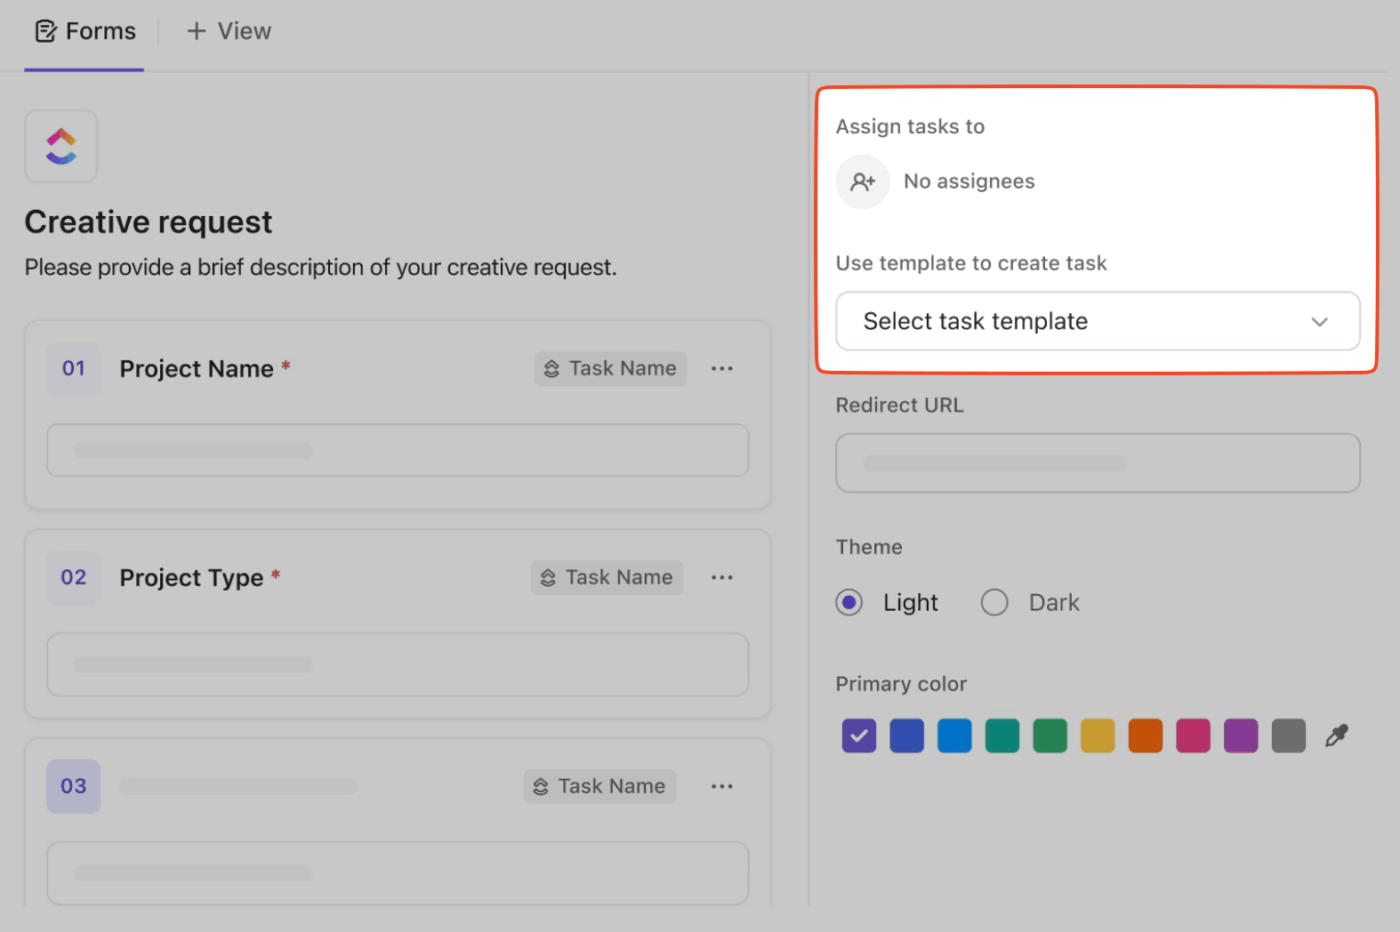Switch to the Forms tab
This screenshot has width=1400, height=932.
(84, 31)
